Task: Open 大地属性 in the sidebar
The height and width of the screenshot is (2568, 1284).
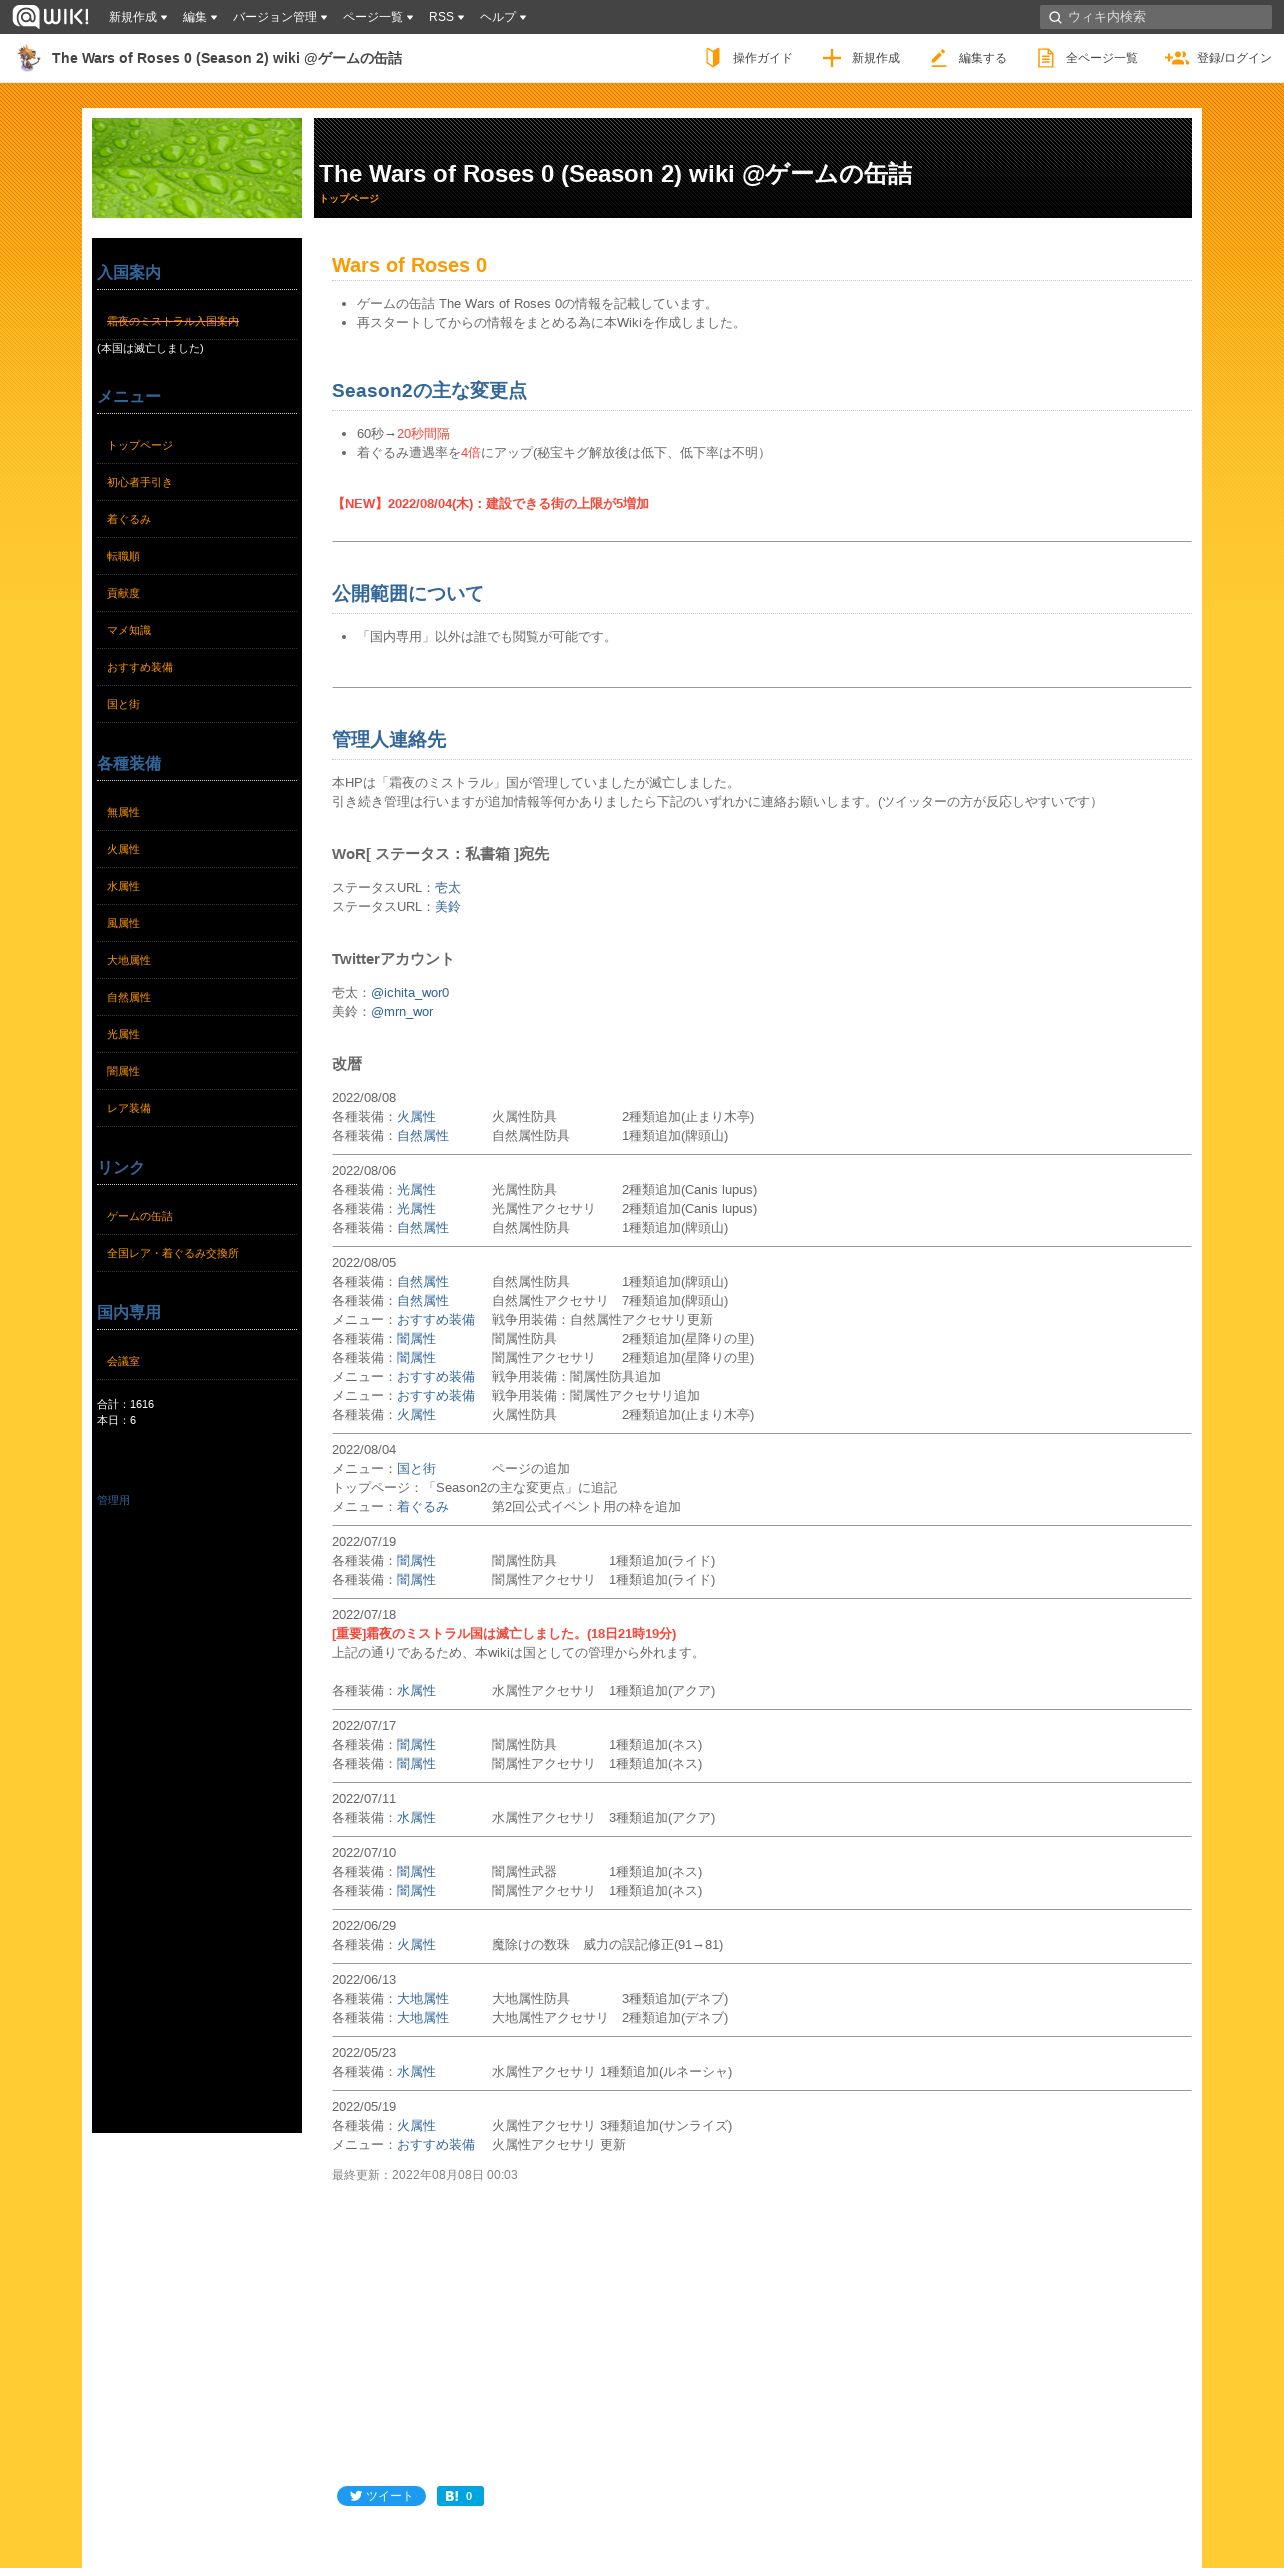Action: coord(129,960)
